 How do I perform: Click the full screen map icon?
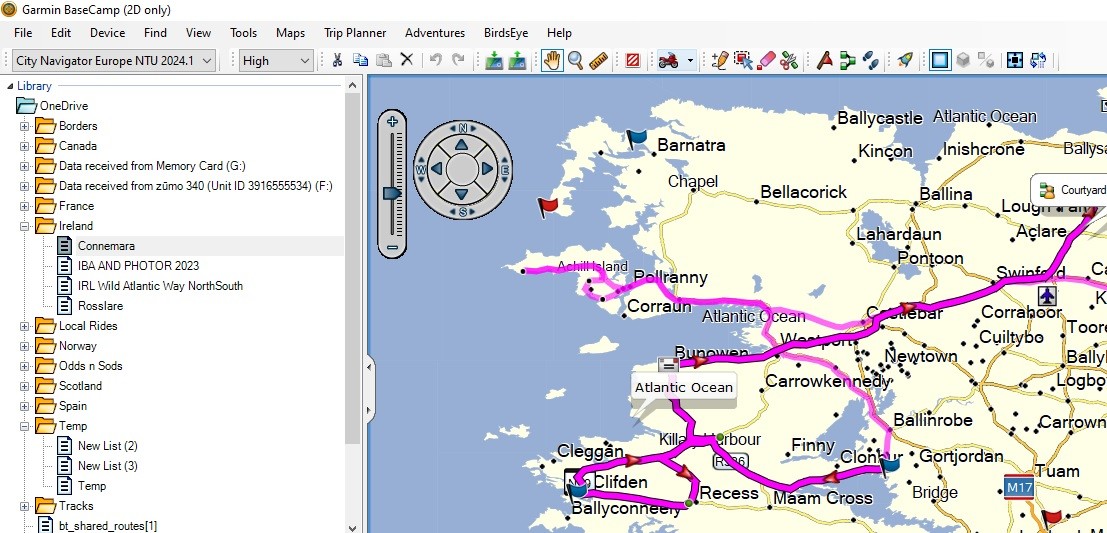pyautogui.click(x=1015, y=61)
